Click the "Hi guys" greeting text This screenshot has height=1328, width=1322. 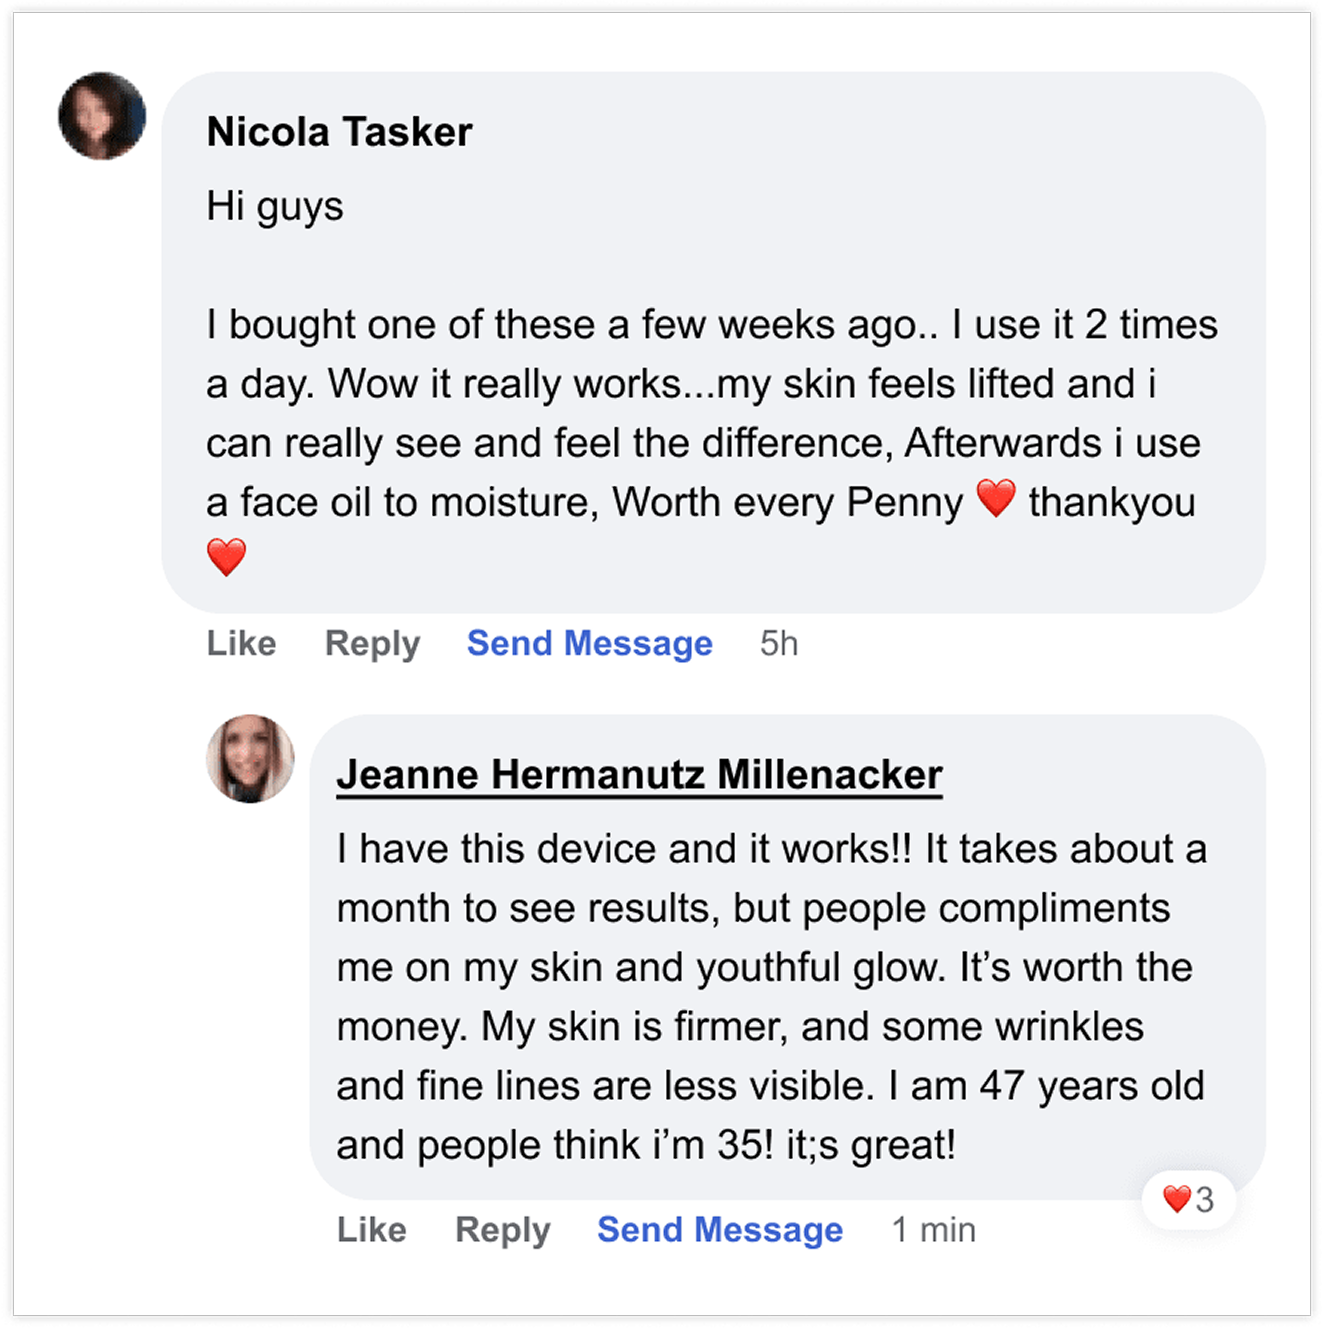[275, 206]
